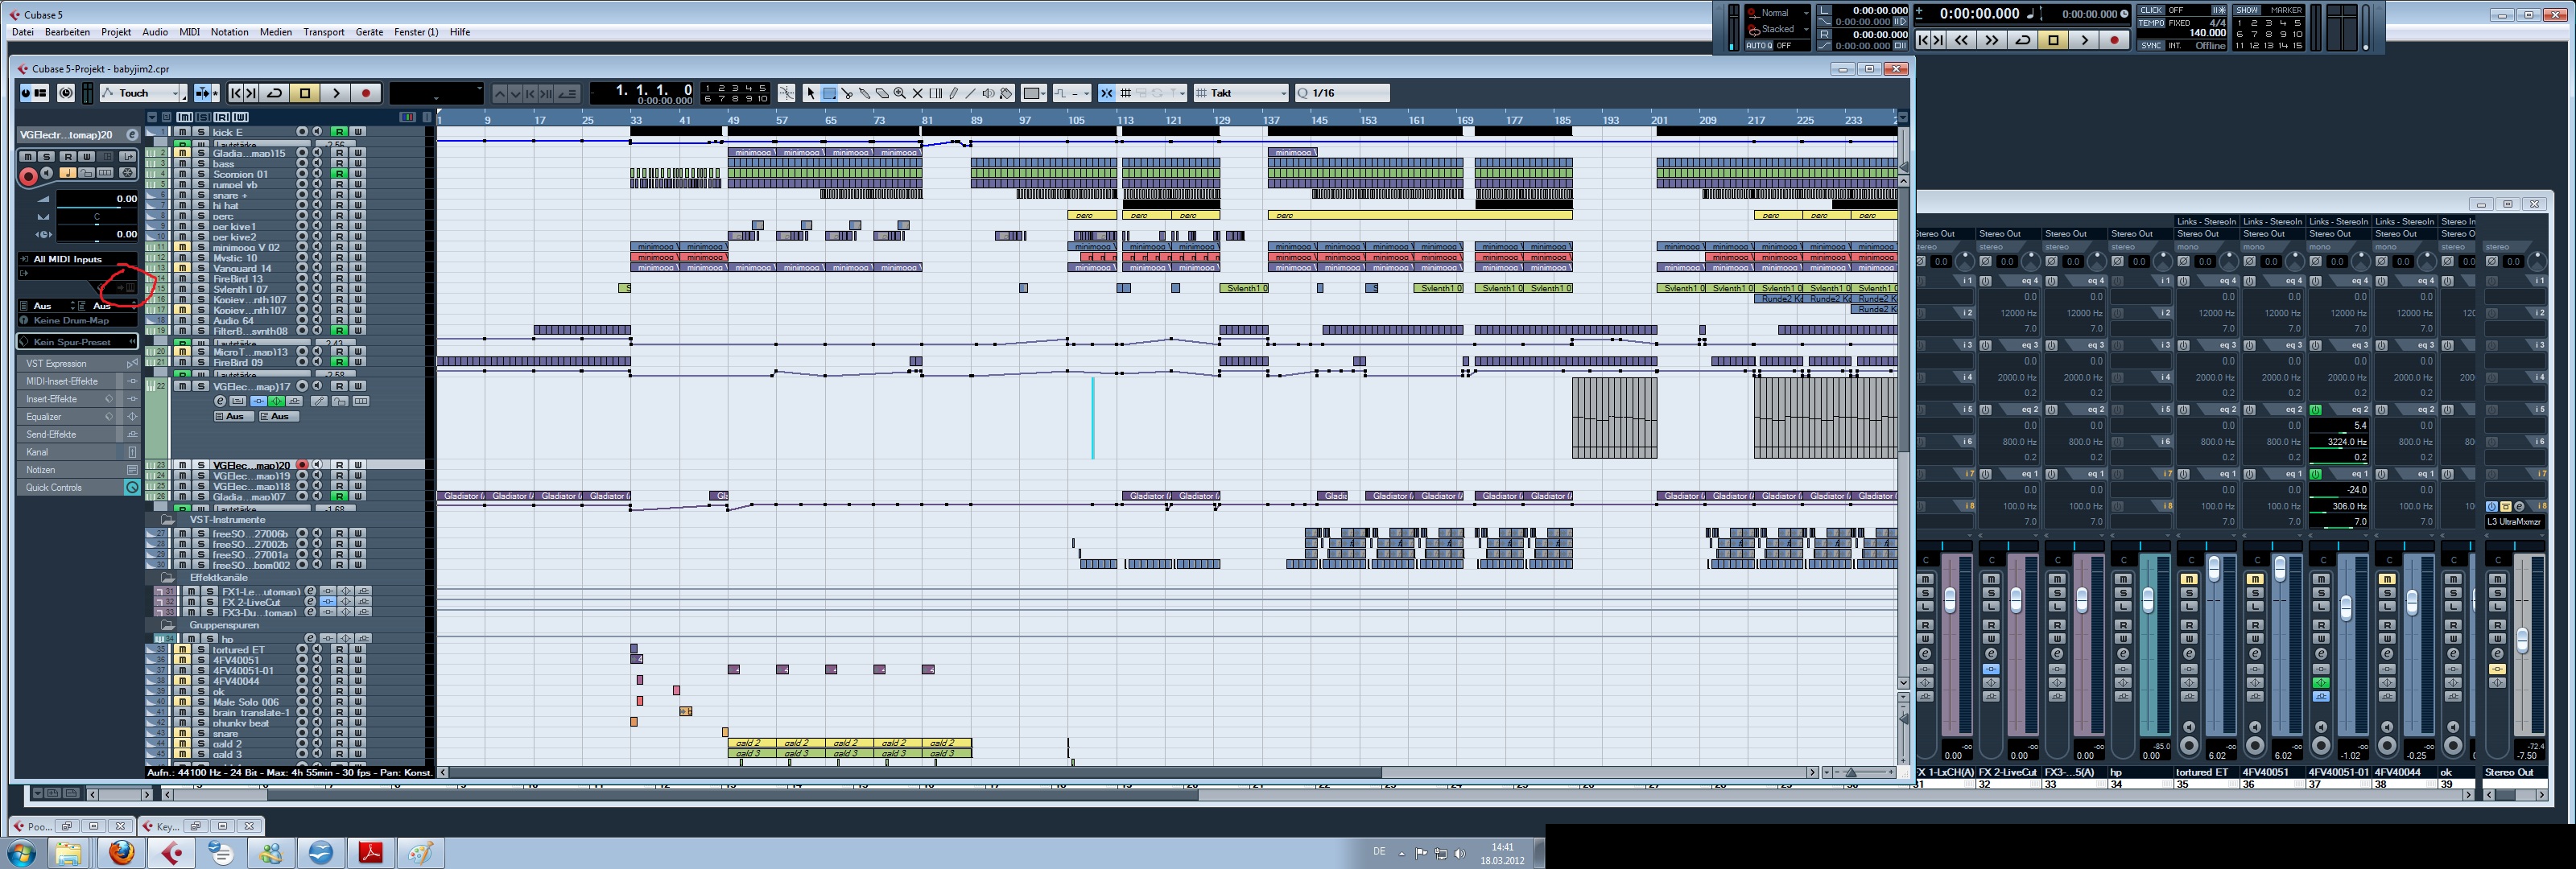Image resolution: width=2576 pixels, height=869 pixels.
Task: Mute the bass track
Action: 183,163
